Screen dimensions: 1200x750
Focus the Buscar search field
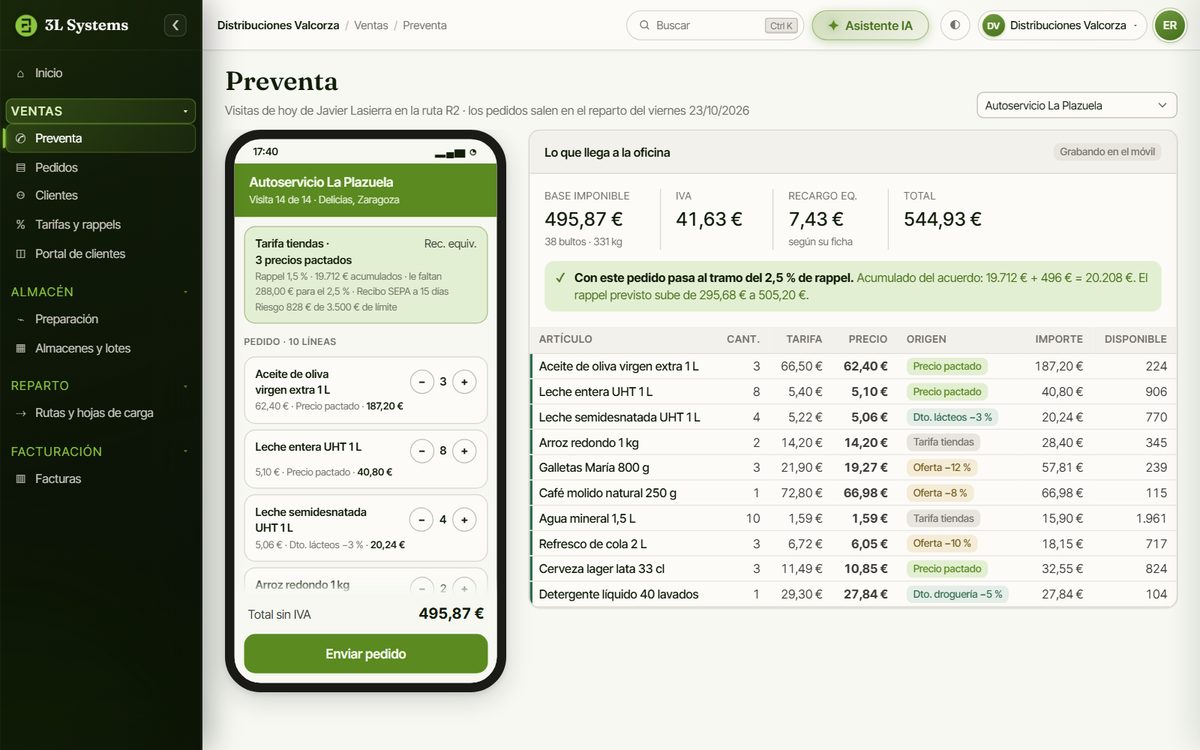pos(715,25)
